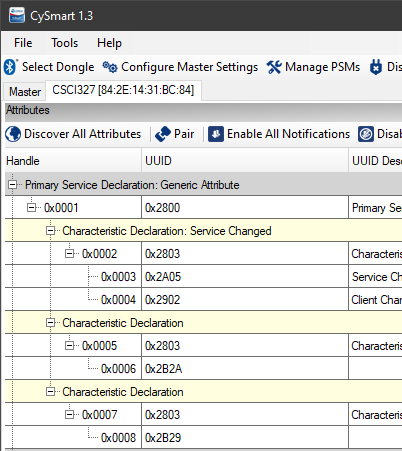Click the Disconnect plug icon
This screenshot has width=402, height=451.
pos(376,67)
